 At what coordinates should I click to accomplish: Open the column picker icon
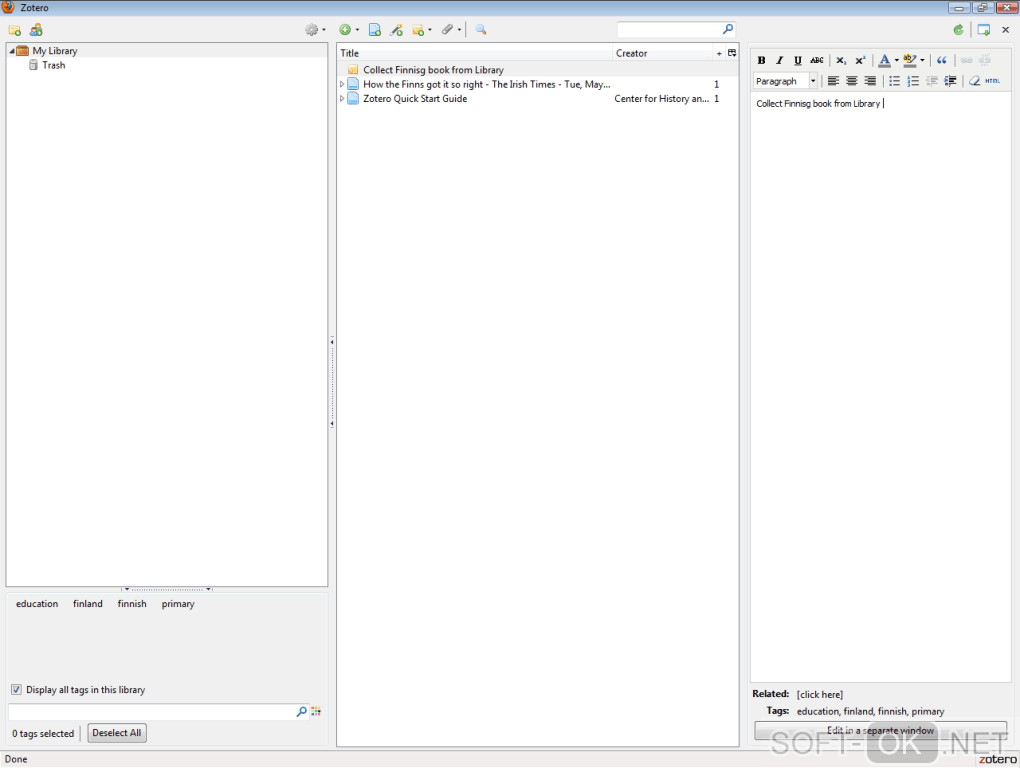[732, 53]
